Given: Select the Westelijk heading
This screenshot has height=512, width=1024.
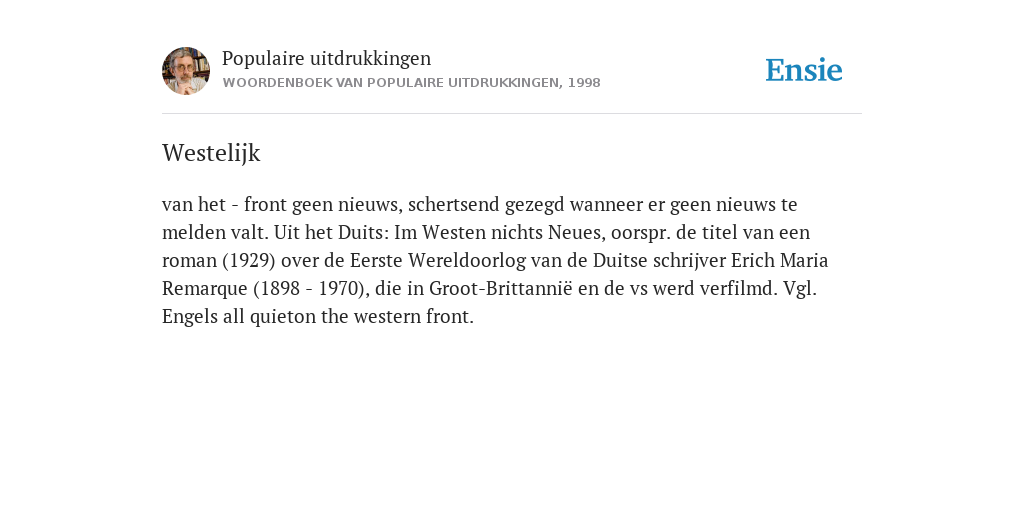Looking at the screenshot, I should [211, 153].
